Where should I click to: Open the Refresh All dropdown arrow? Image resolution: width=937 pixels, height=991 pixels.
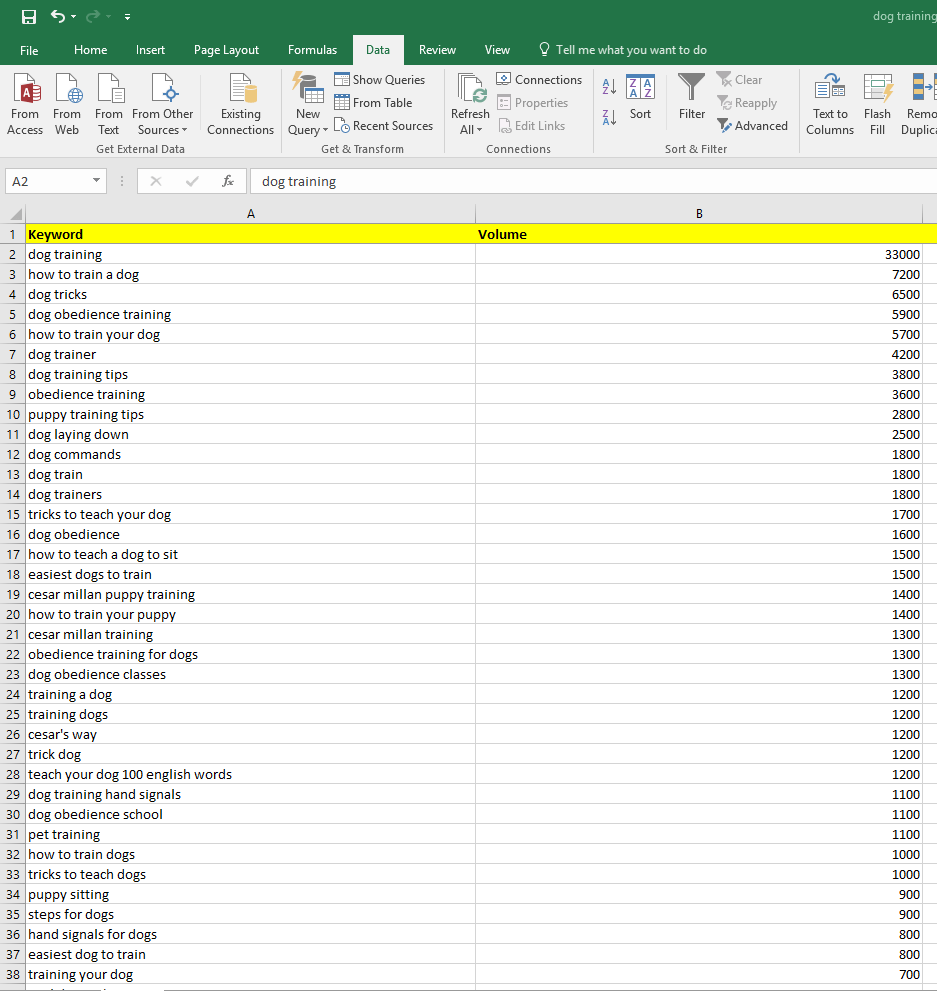479,130
